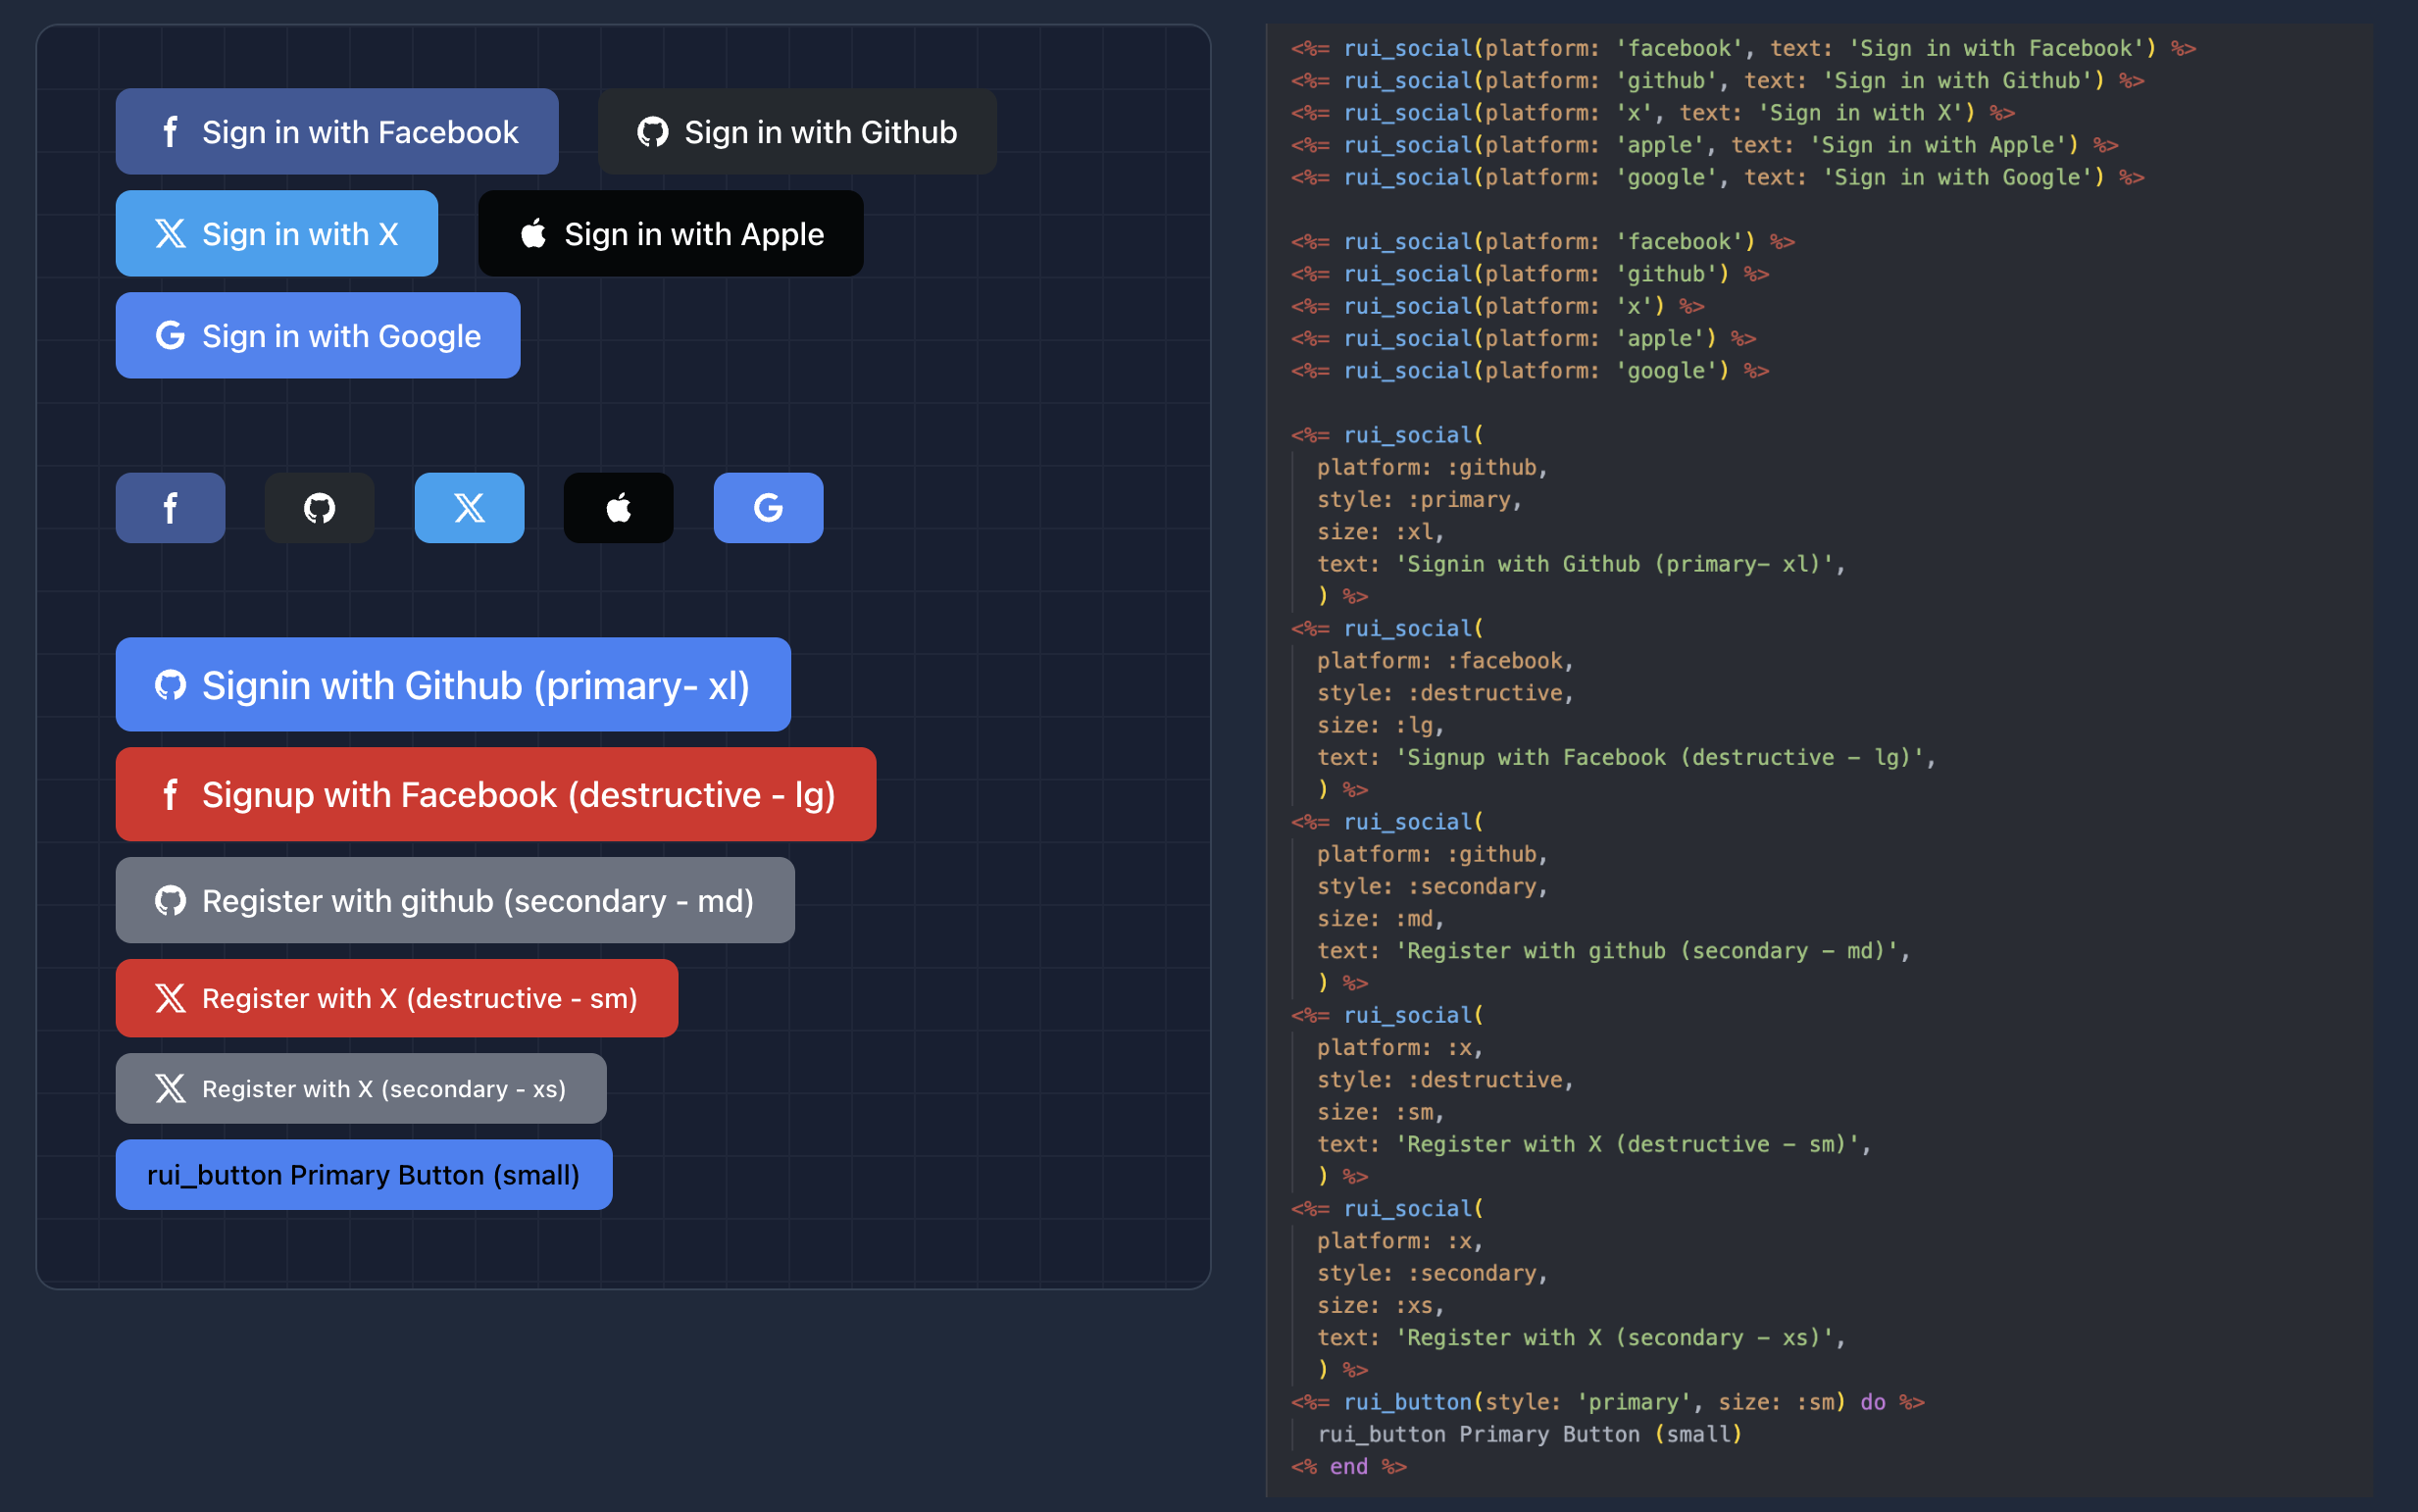Click rui_button Primary Button (small)
Screen dimensions: 2418x1512
point(364,1175)
